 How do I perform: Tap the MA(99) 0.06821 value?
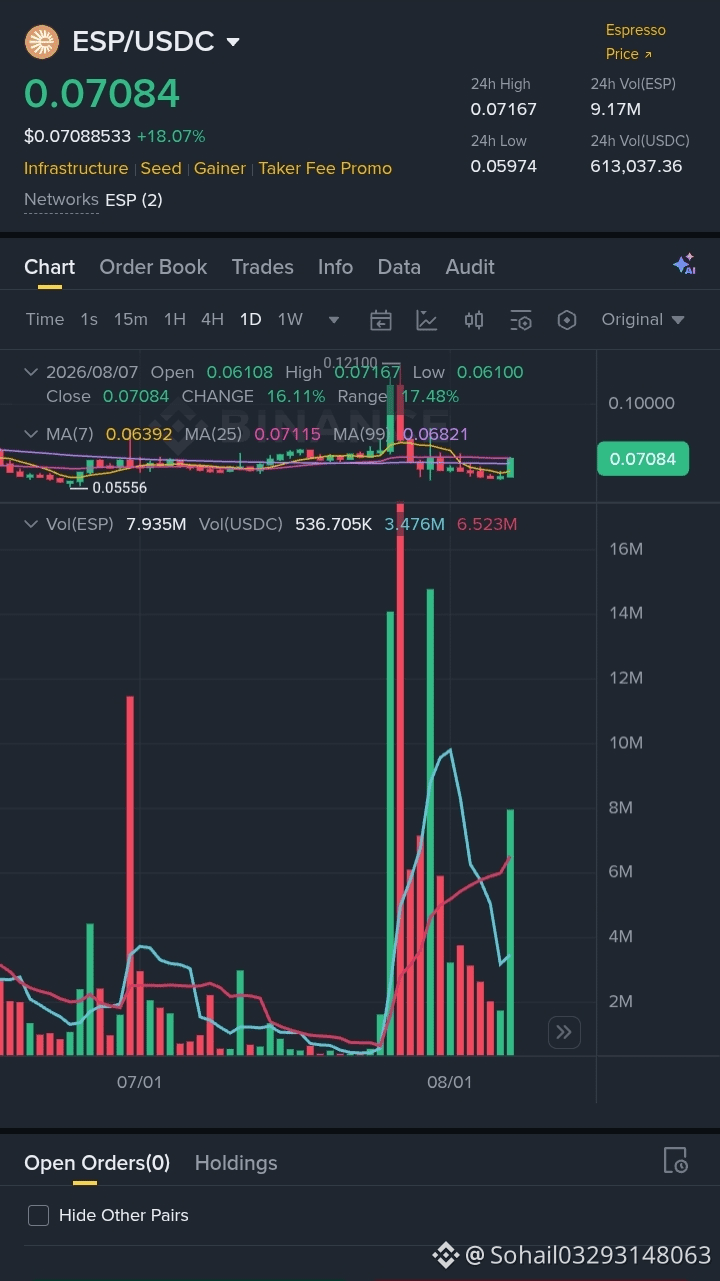[x=435, y=434]
